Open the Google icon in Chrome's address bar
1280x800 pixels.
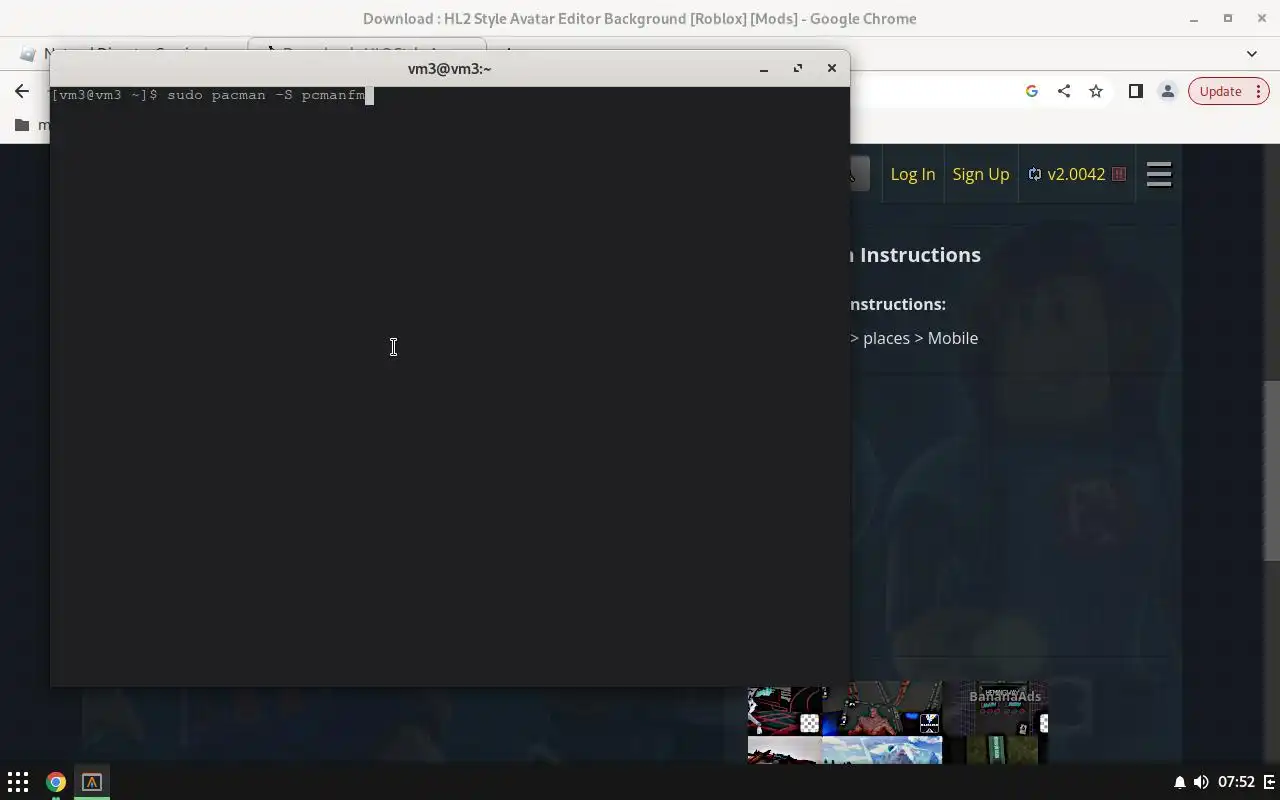(x=1032, y=91)
